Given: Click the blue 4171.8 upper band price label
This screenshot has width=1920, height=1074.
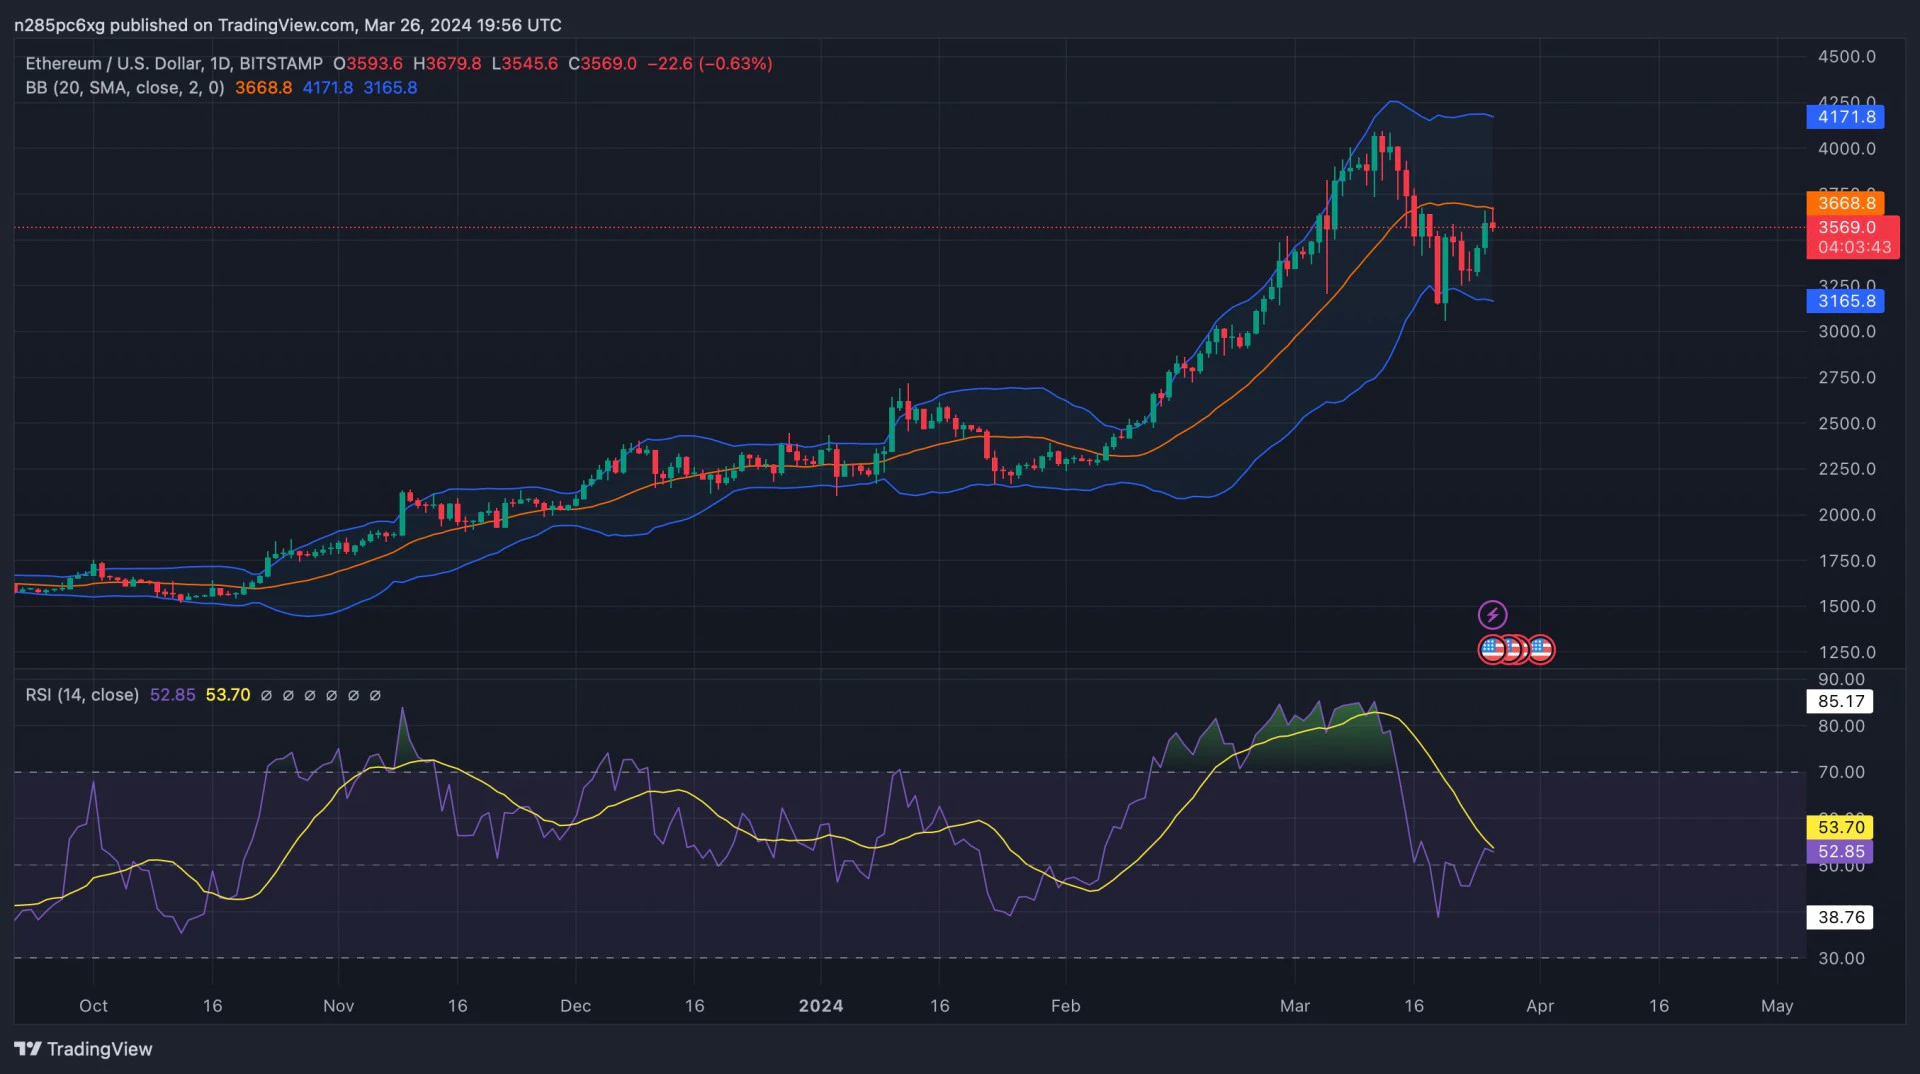Looking at the screenshot, I should (1845, 117).
